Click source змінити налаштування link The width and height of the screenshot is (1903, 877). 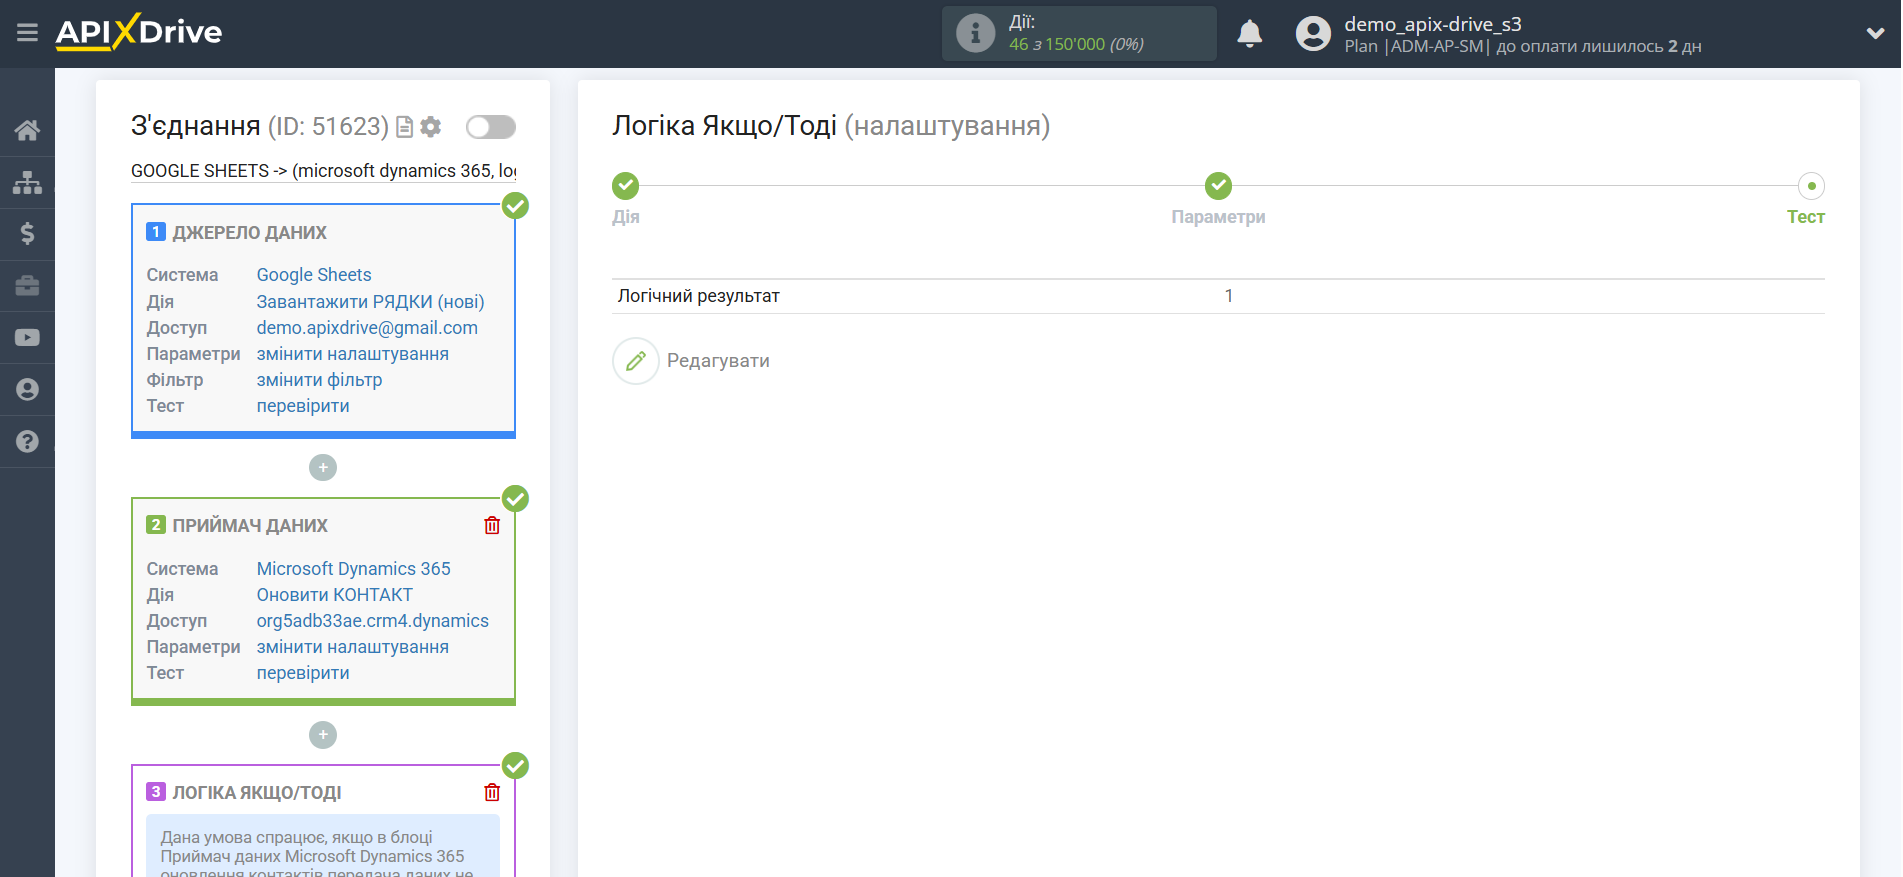[352, 354]
